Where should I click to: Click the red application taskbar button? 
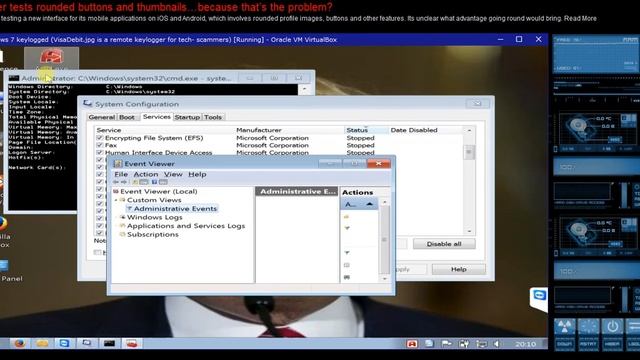(131, 343)
